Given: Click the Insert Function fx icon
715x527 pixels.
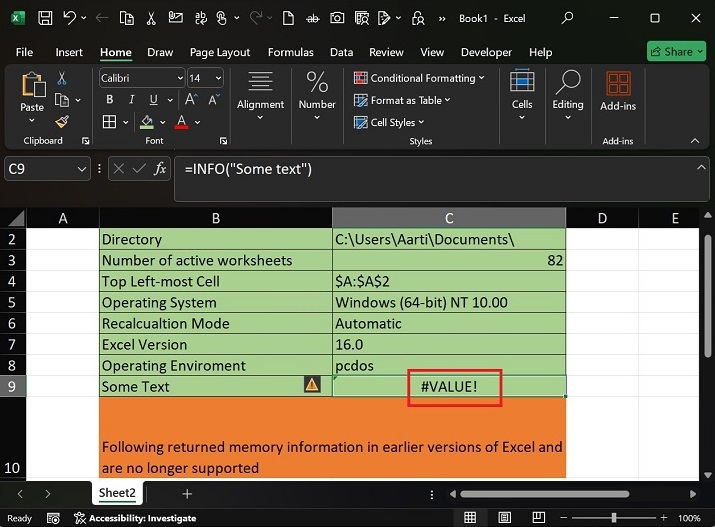Looking at the screenshot, I should pyautogui.click(x=159, y=170).
